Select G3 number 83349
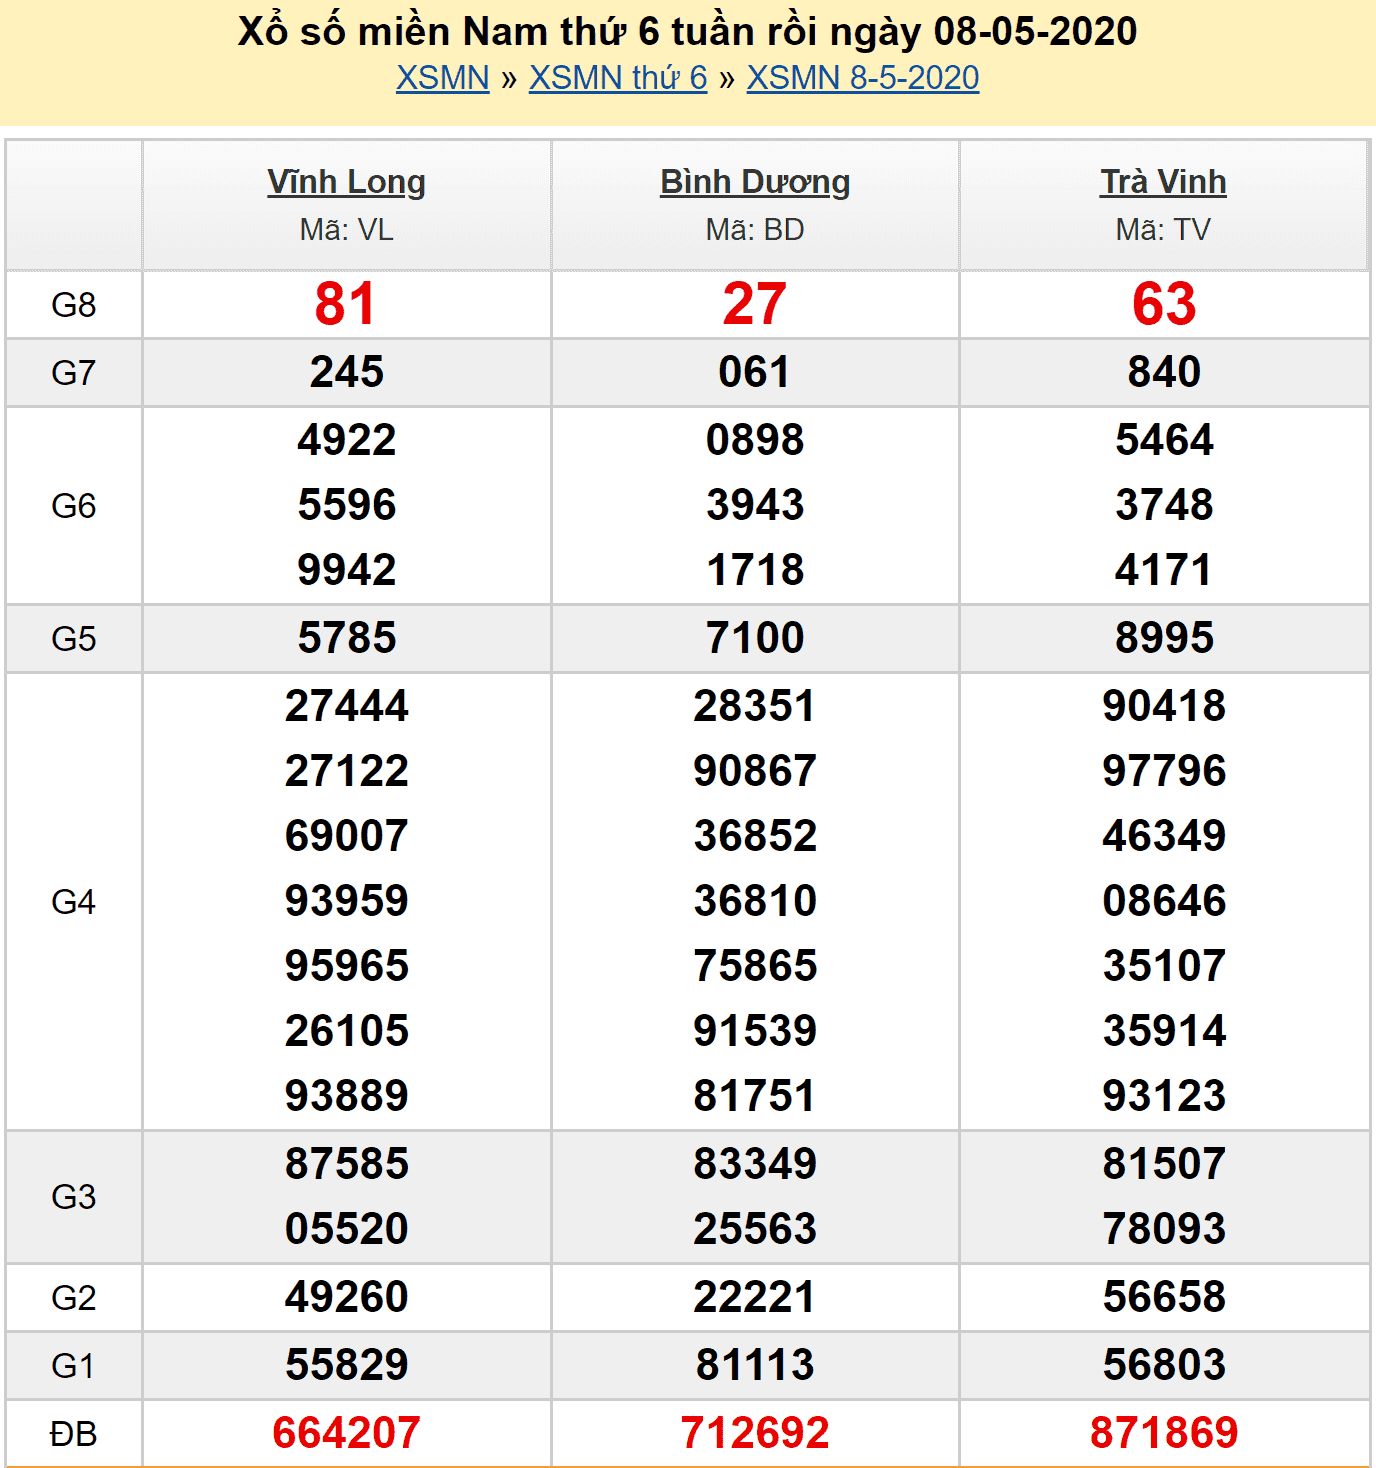1376x1468 pixels. pos(755,1164)
